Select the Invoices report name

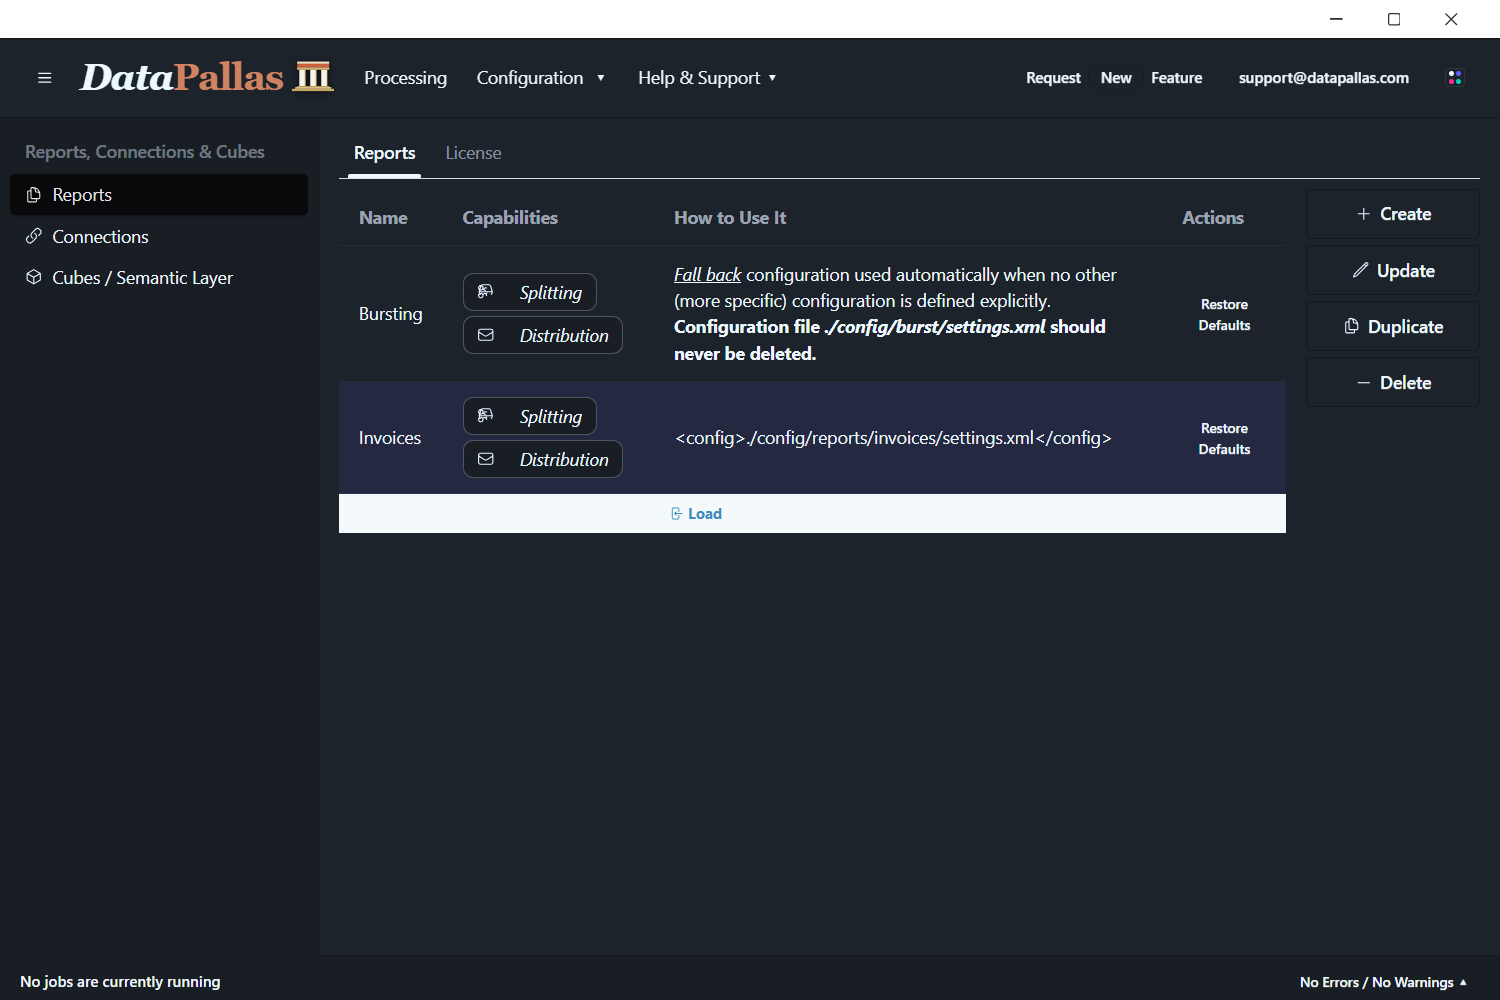pos(390,438)
